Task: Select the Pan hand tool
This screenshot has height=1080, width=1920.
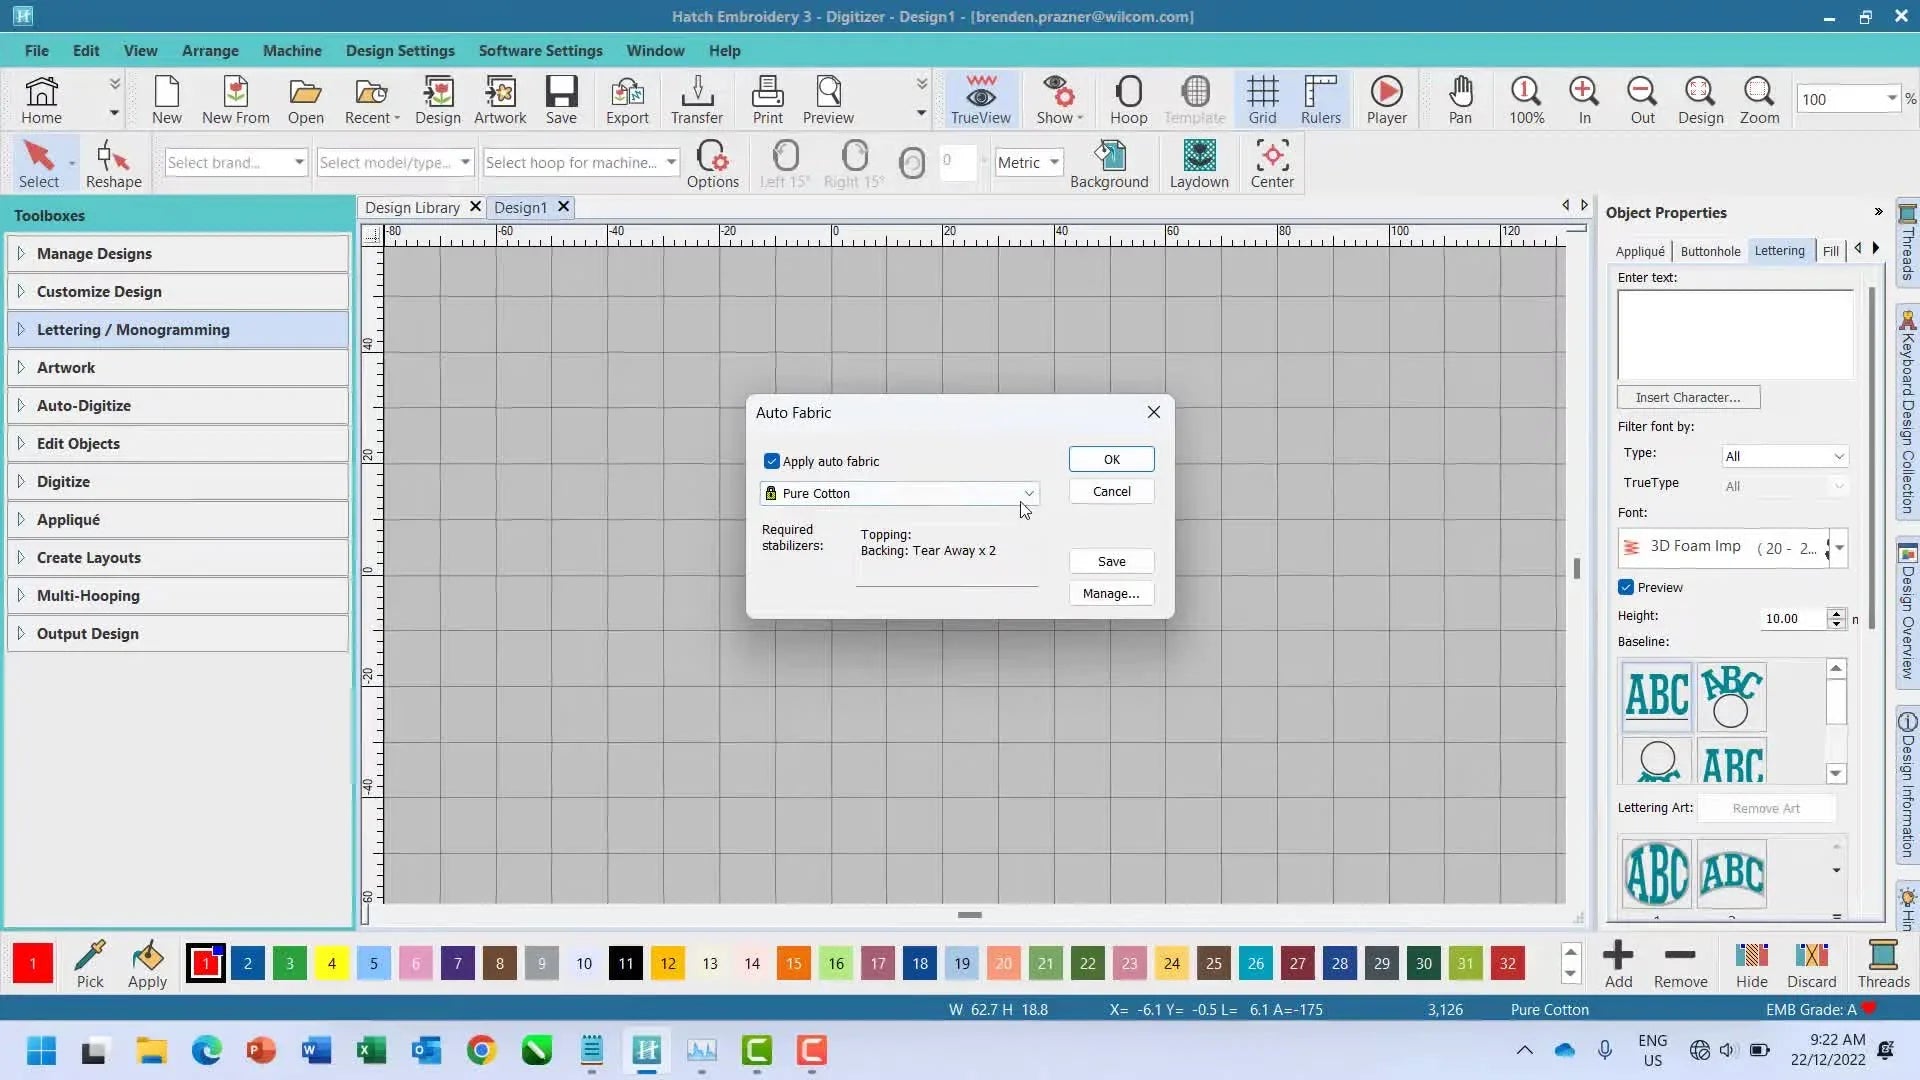Action: coord(1460,99)
